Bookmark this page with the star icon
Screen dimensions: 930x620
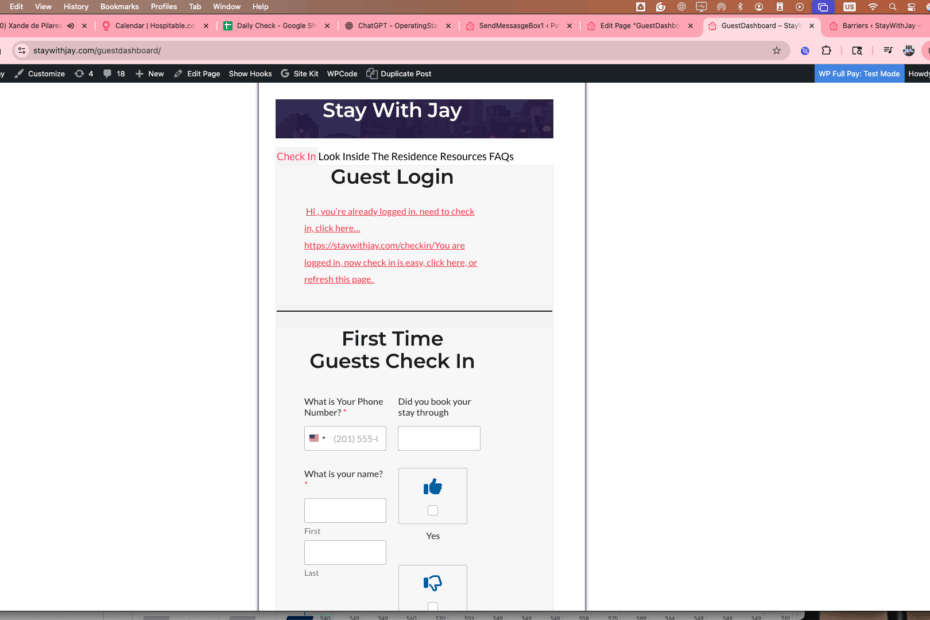click(x=776, y=50)
